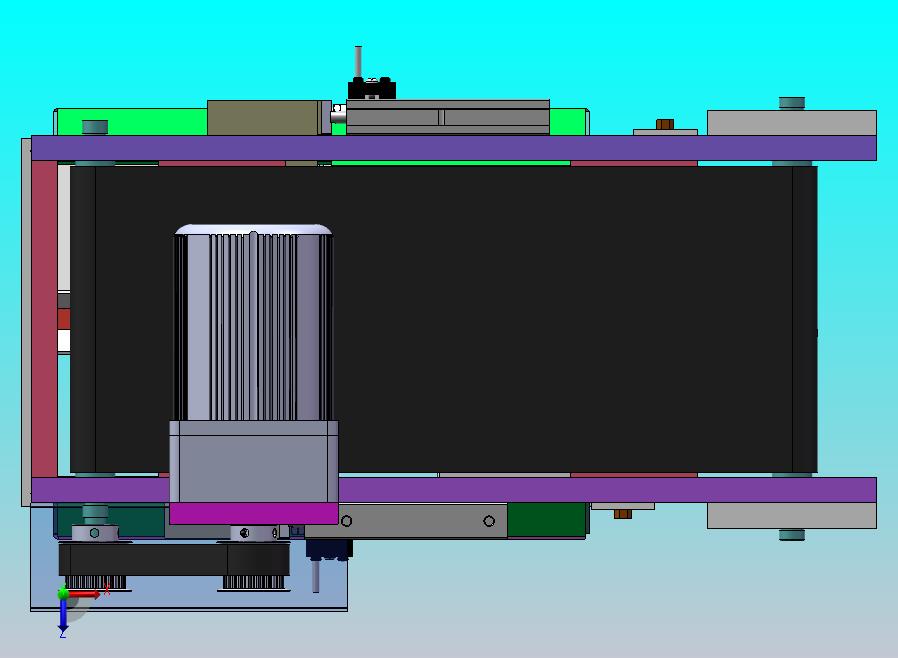Pick the brown bolt below the bottom rail
Viewport: 898px width, 658px height.
(623, 514)
